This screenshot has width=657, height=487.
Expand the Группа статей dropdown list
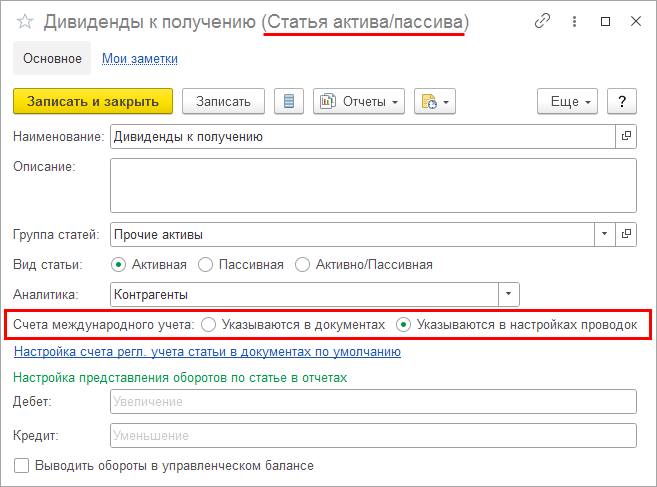point(604,235)
